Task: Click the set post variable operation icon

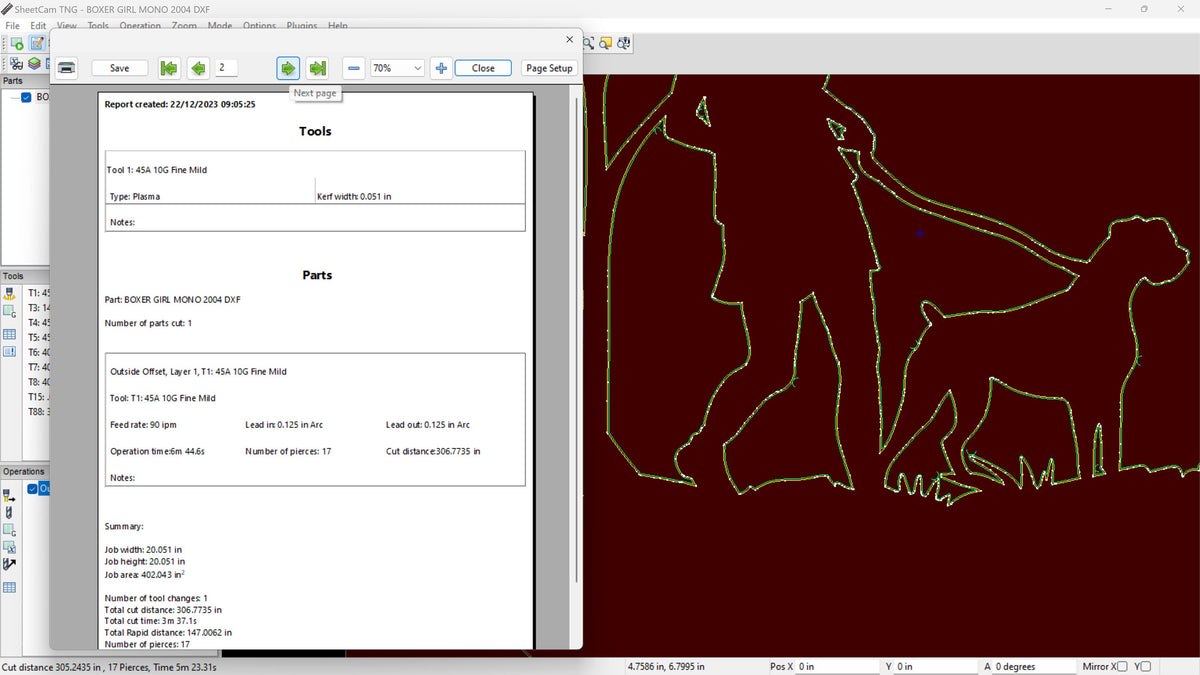Action: [10, 547]
